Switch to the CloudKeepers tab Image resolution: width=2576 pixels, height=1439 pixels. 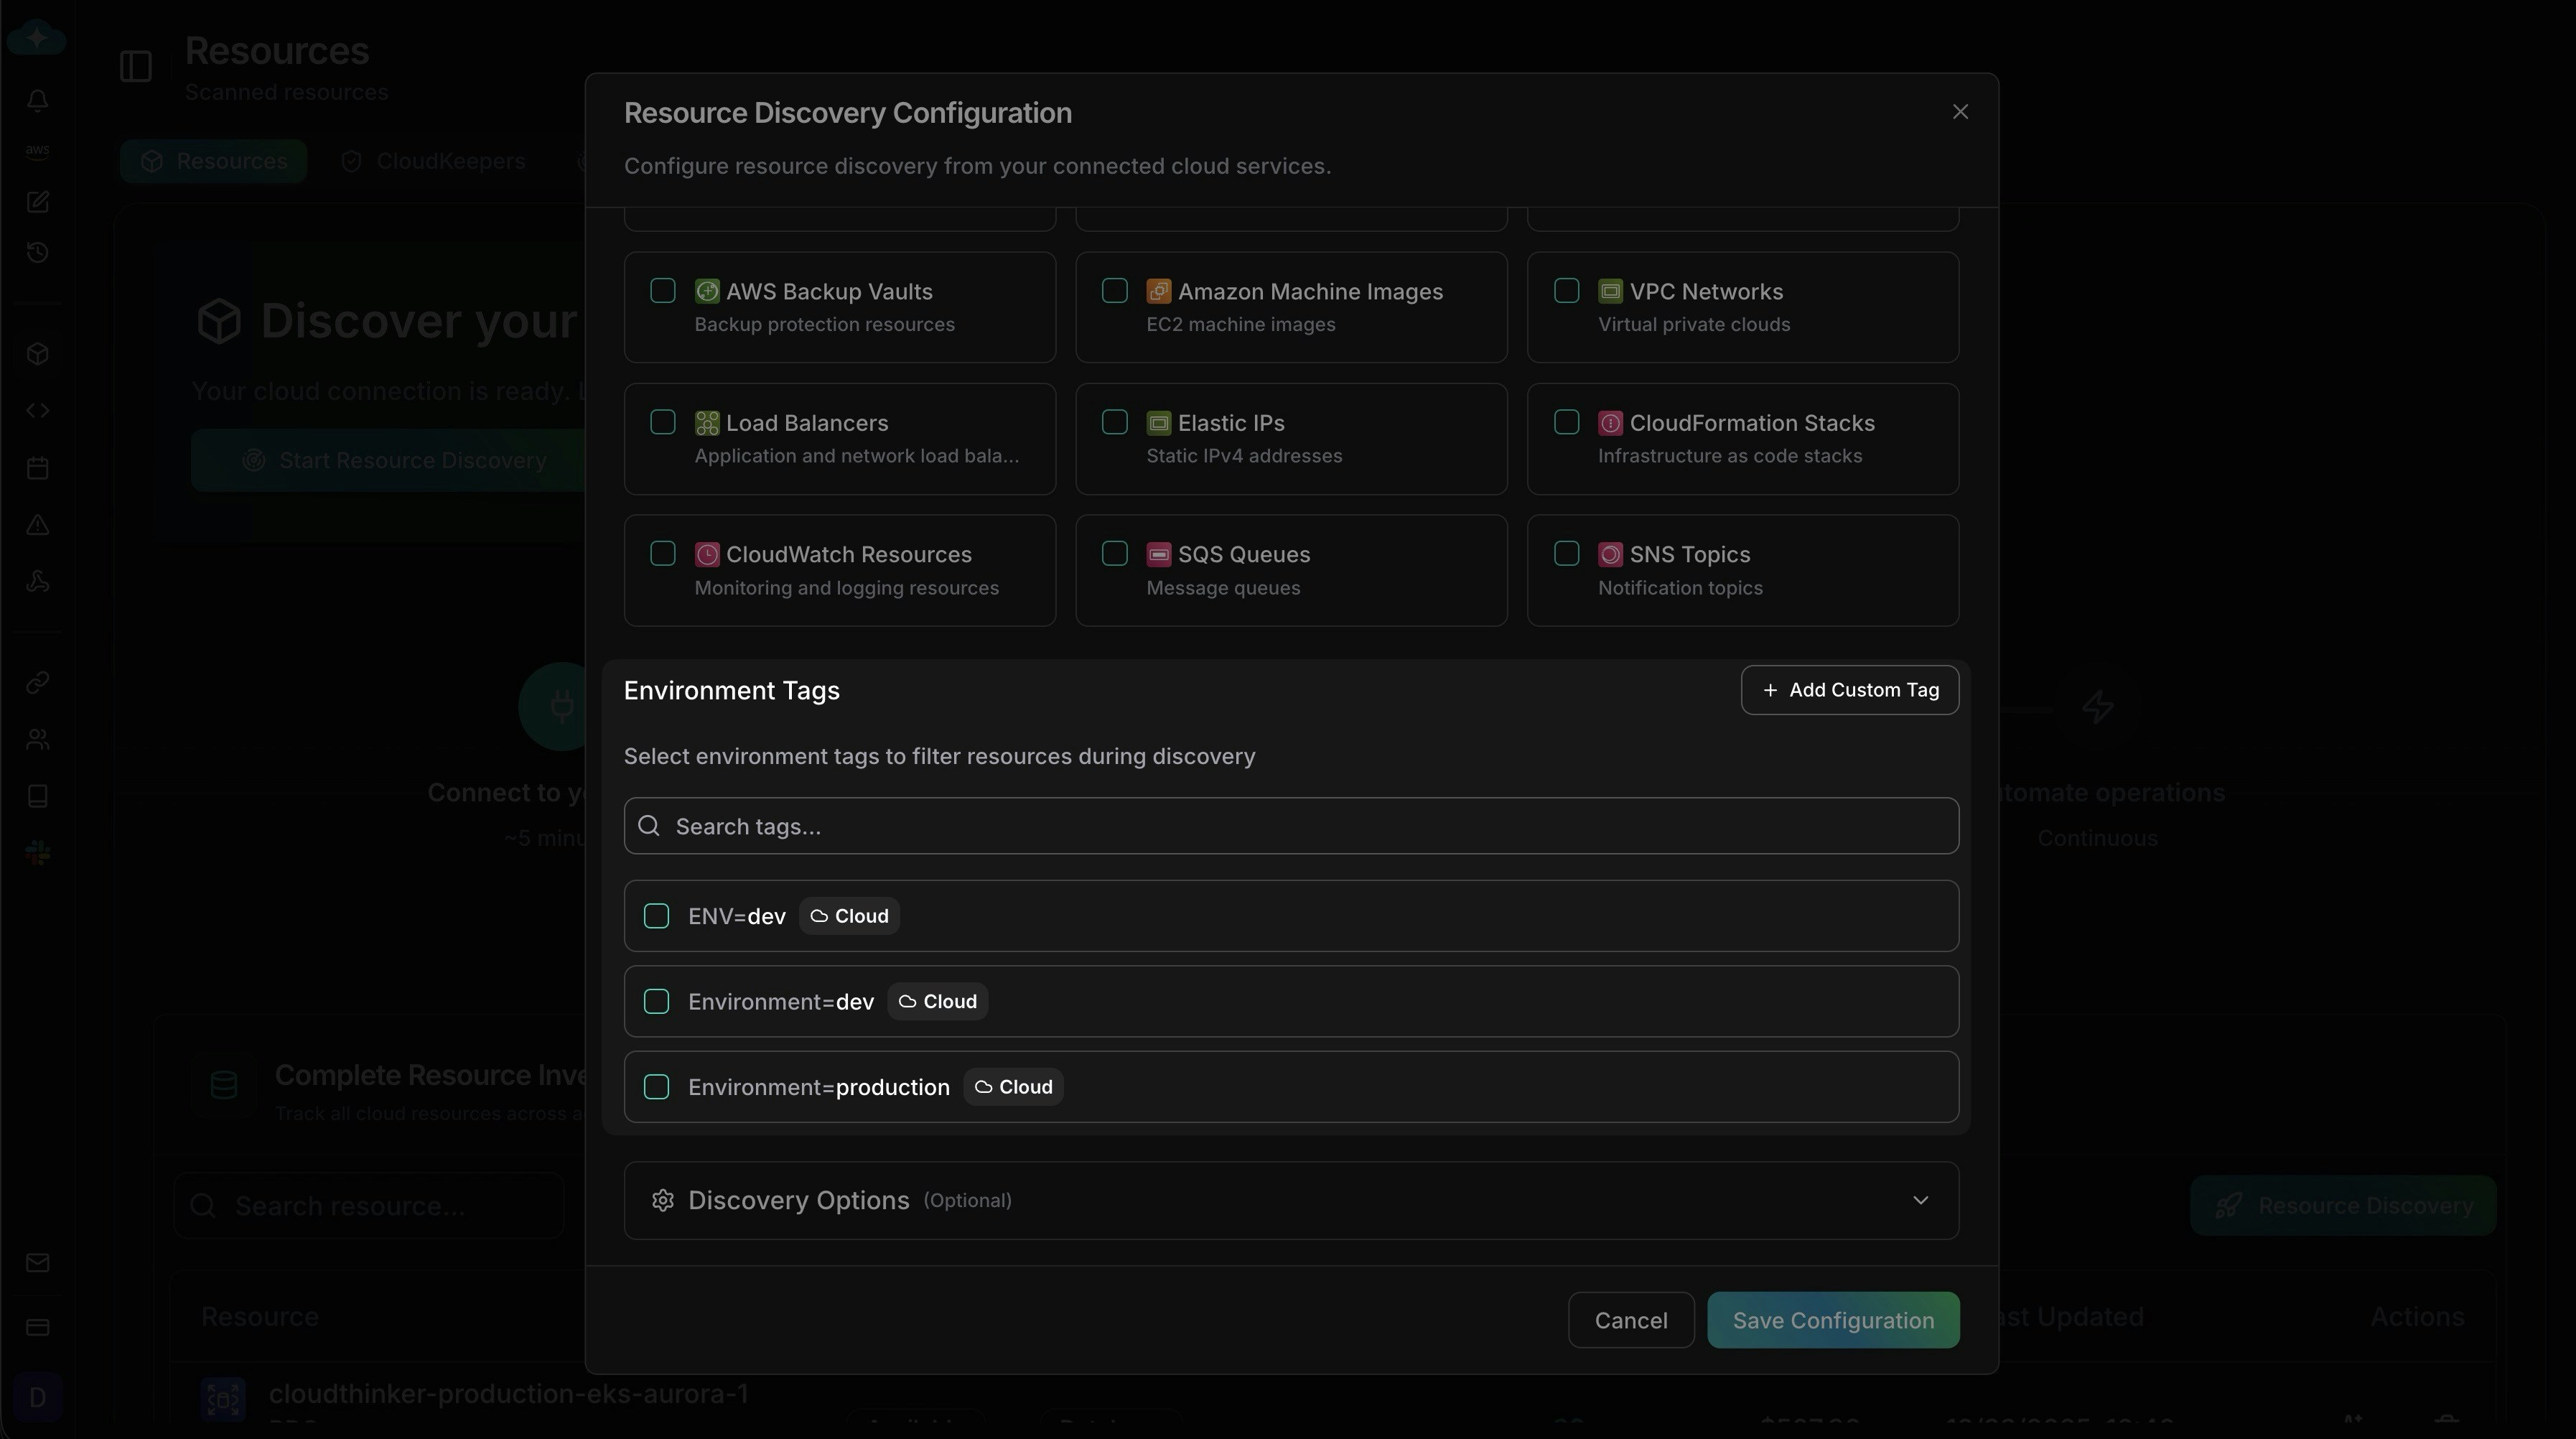tap(434, 160)
